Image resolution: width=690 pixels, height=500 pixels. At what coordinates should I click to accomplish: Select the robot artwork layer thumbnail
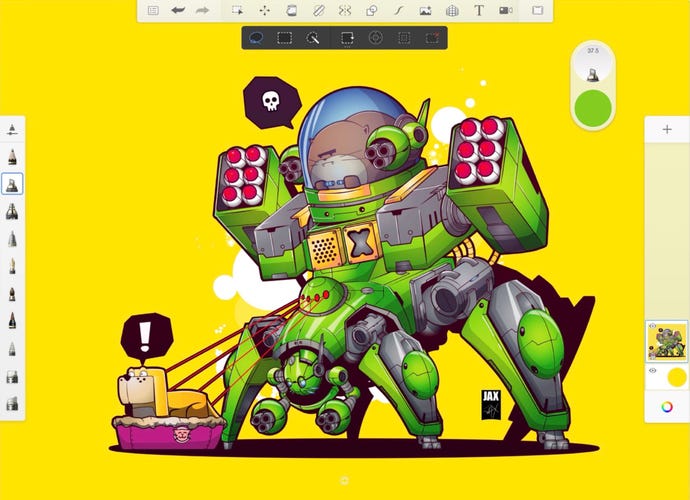point(668,342)
